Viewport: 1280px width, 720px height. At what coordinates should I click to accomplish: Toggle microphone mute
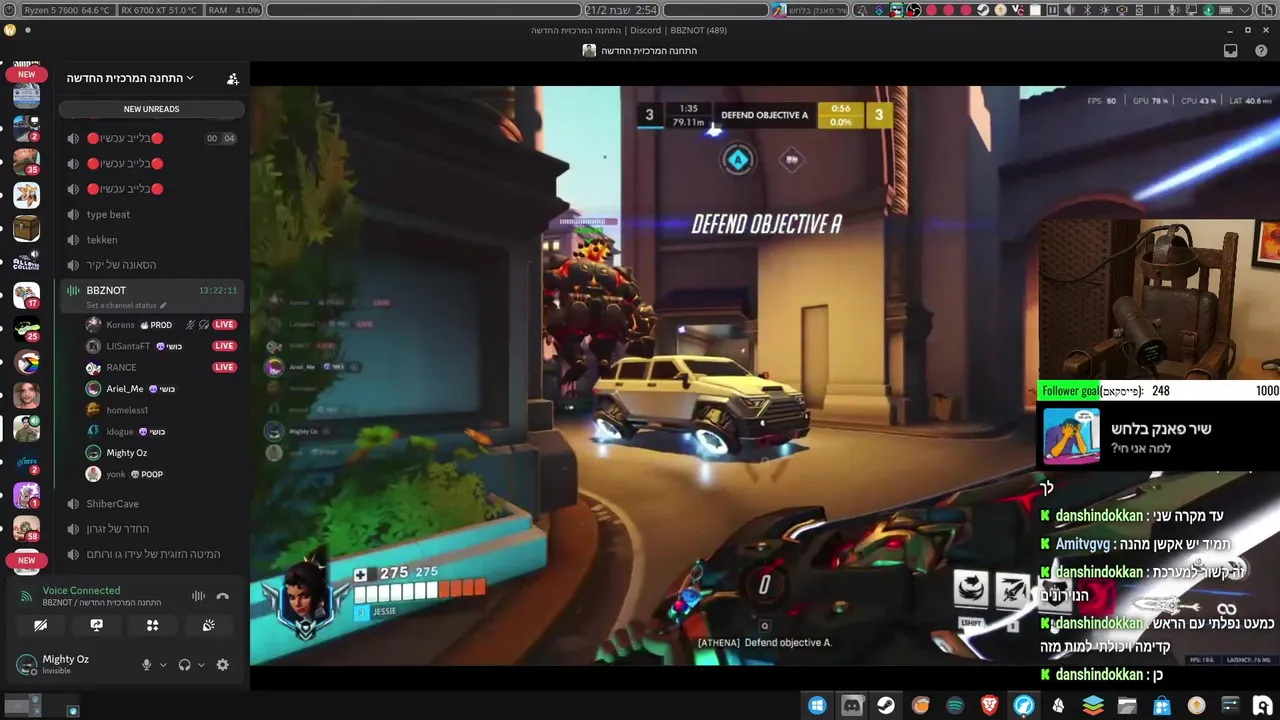coord(146,665)
